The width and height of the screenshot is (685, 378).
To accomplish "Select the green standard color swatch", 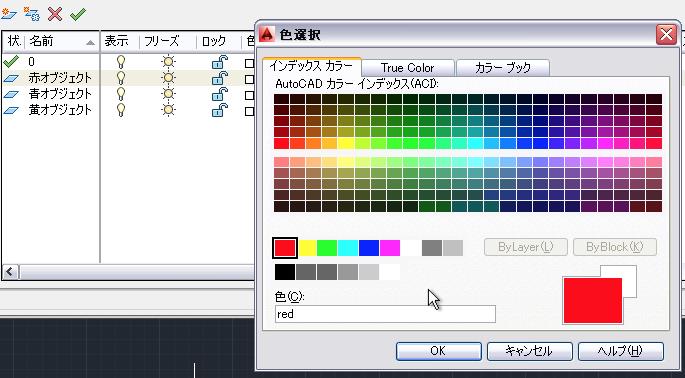I will 327,248.
